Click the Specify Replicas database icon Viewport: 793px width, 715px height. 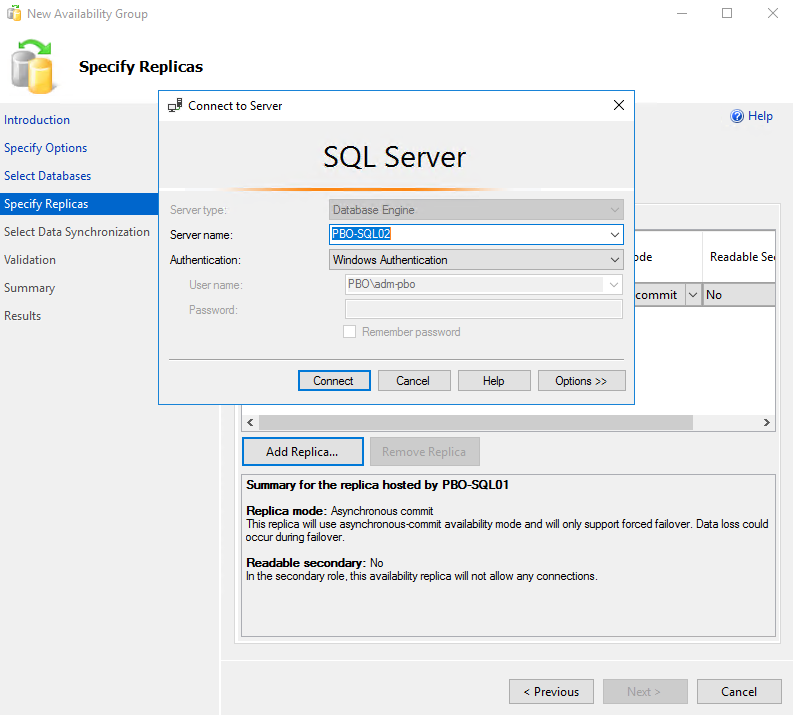(x=32, y=67)
